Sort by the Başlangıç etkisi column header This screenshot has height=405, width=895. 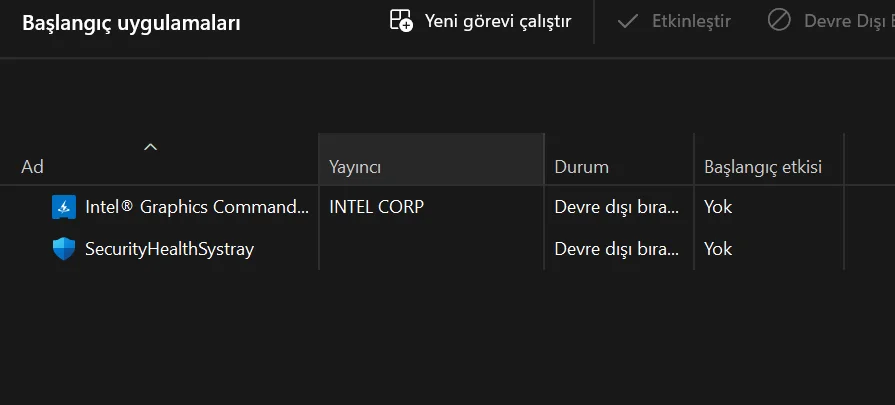[763, 167]
